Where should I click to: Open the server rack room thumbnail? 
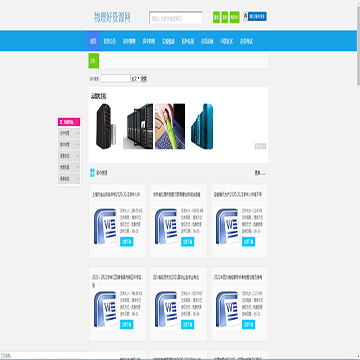click(x=138, y=126)
